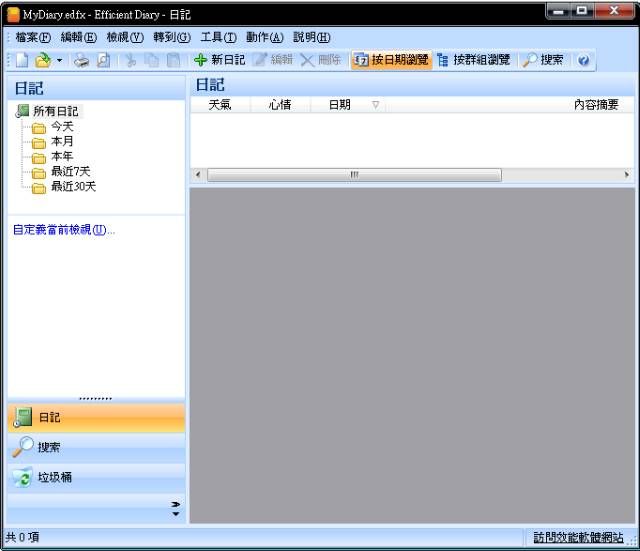Click 新日記 to add a diary entry
This screenshot has width=640, height=551.
219,60
